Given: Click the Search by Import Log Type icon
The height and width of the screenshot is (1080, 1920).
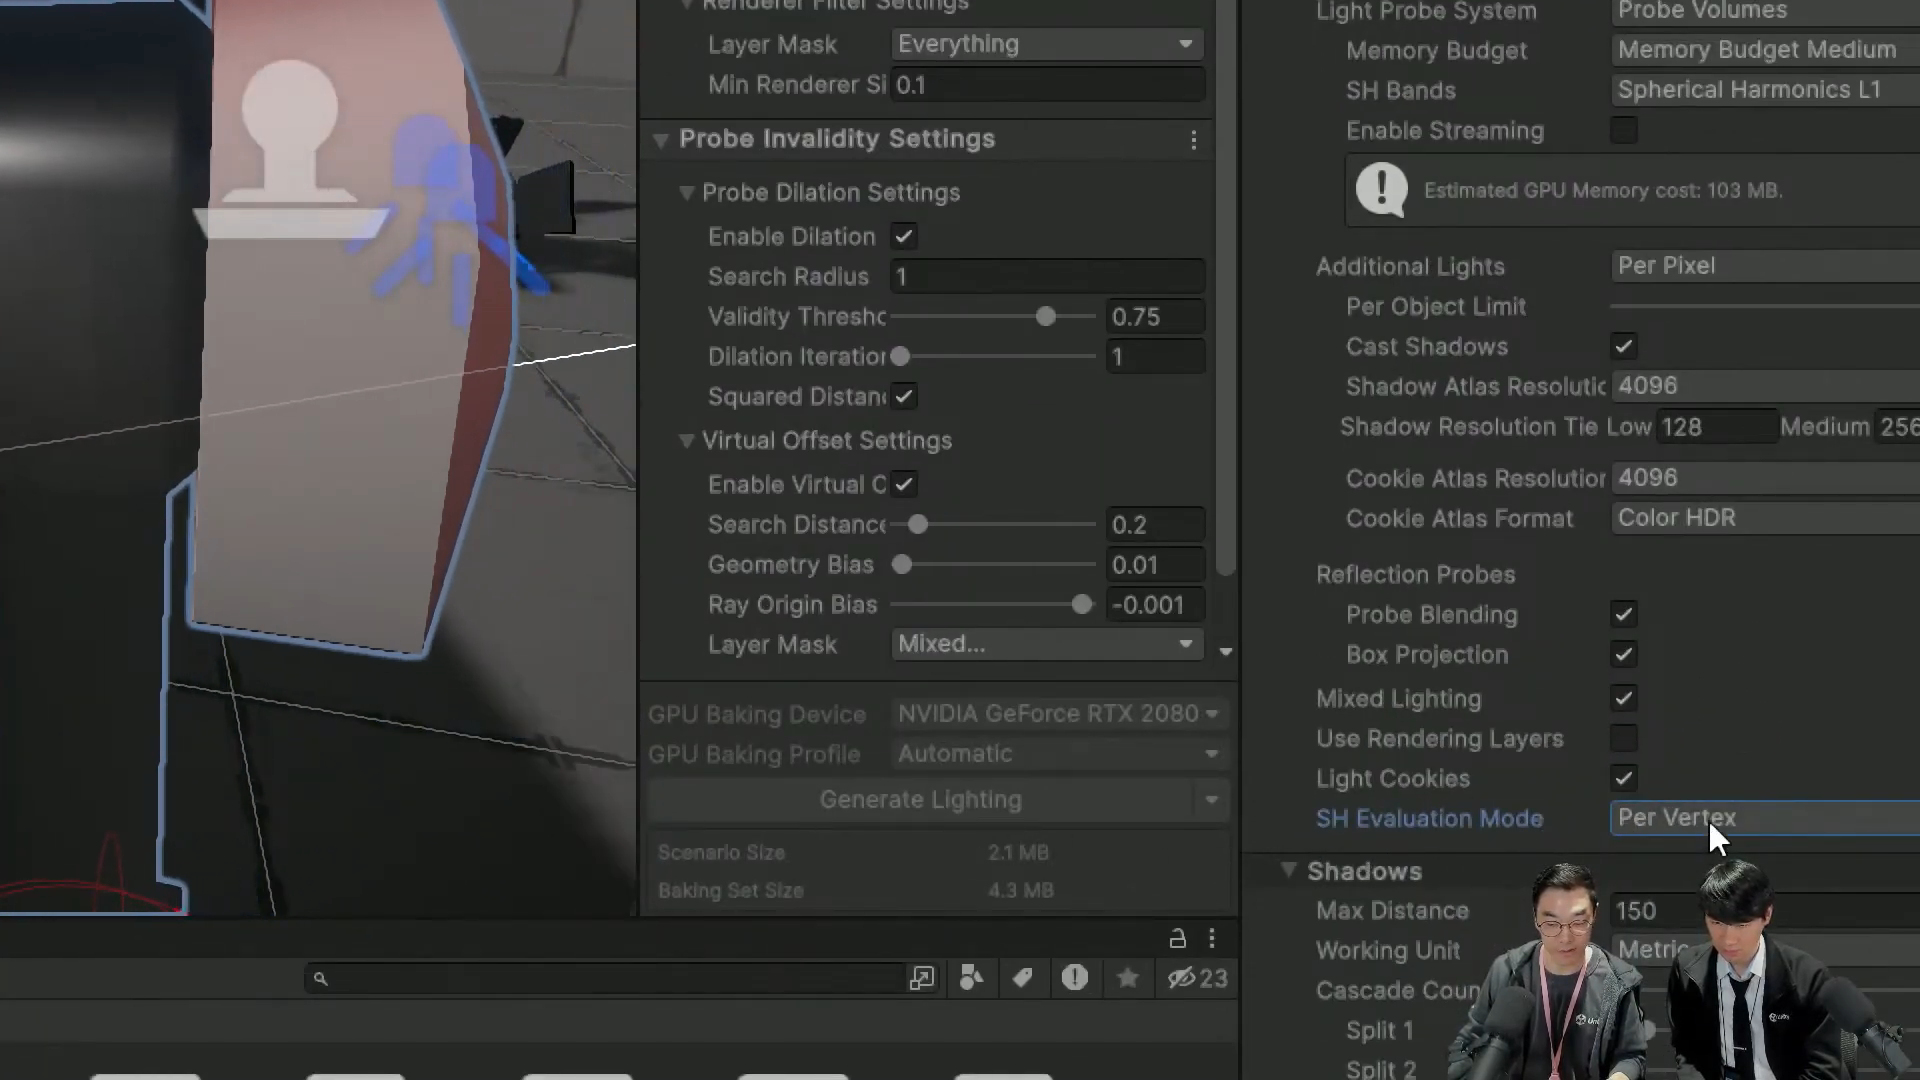Looking at the screenshot, I should coord(1075,978).
